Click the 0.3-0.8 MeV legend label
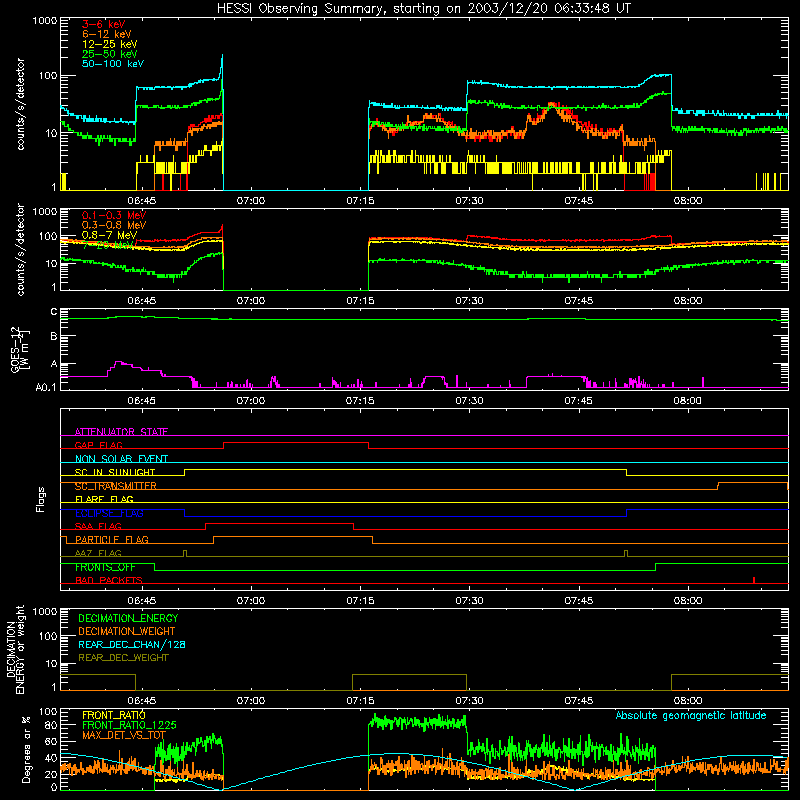The width and height of the screenshot is (800, 800). click(x=113, y=225)
